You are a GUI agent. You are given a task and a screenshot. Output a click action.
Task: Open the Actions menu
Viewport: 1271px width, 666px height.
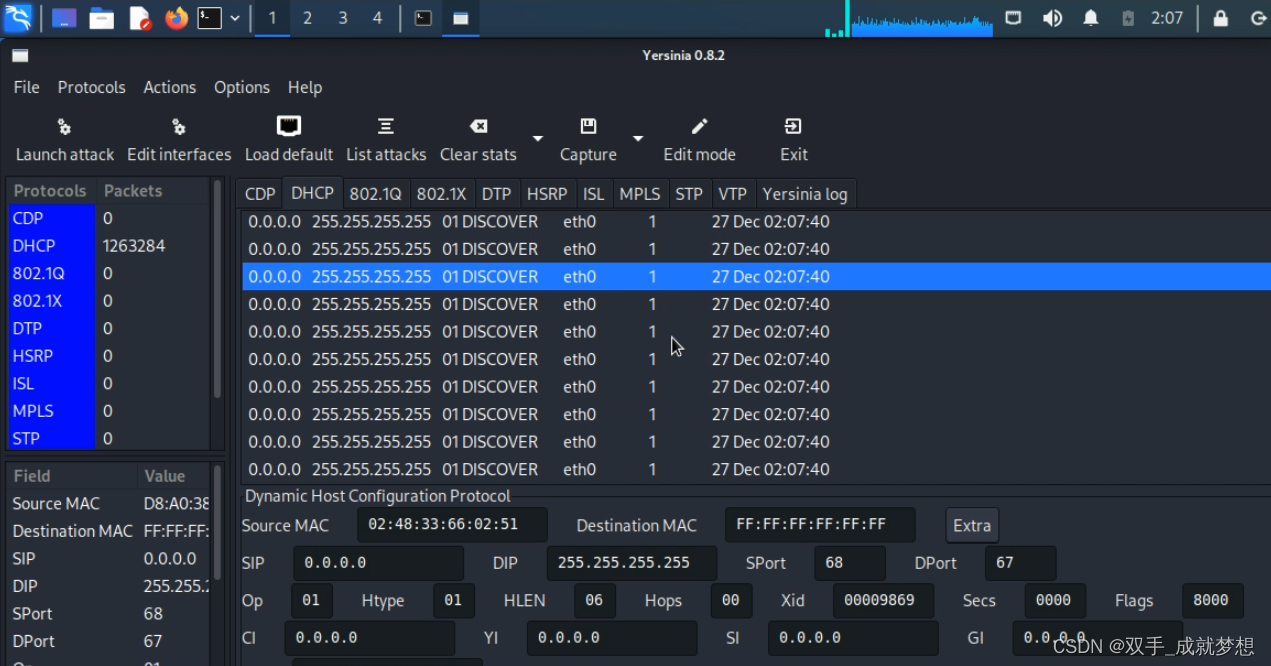pyautogui.click(x=169, y=87)
